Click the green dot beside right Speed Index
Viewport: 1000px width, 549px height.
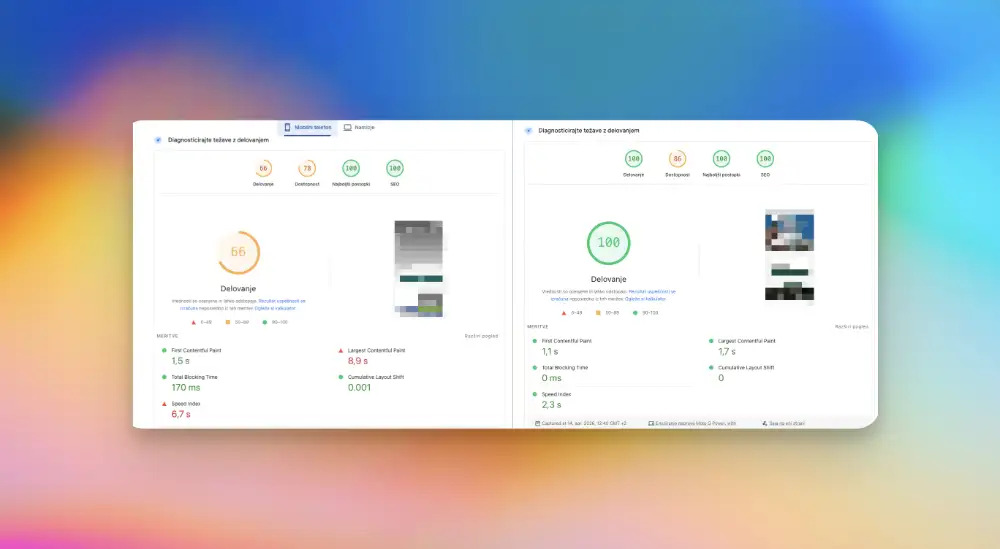pyautogui.click(x=534, y=394)
